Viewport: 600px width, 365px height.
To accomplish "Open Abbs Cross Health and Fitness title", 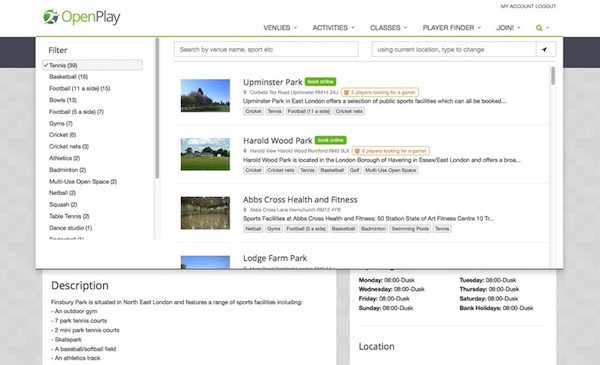I will (300, 199).
